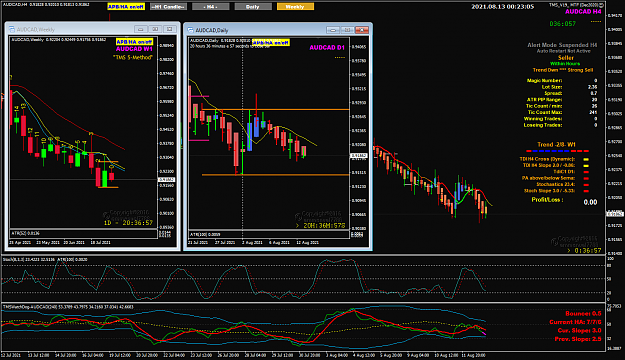Click 'Auto Restart Not Active' text

click(564, 51)
